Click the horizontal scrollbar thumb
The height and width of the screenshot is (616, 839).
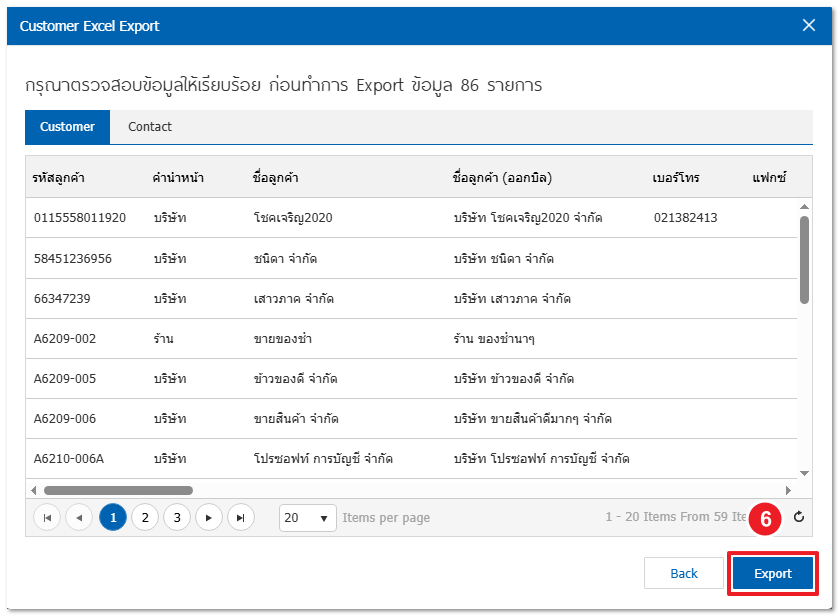click(118, 490)
